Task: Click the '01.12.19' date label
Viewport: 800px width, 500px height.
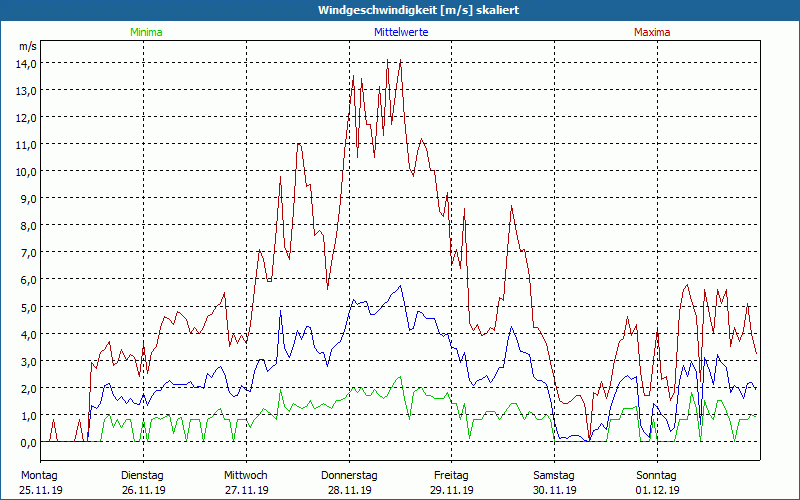Action: (x=658, y=490)
